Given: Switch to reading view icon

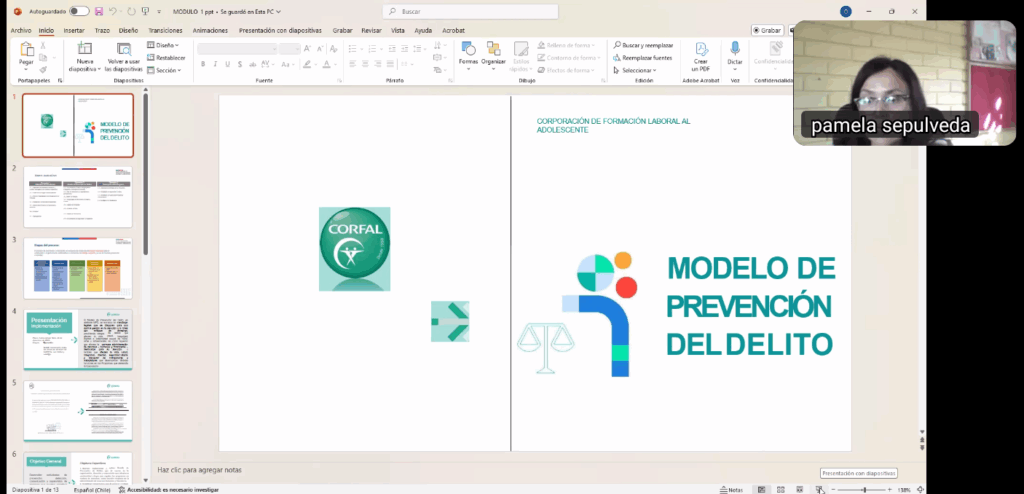Looking at the screenshot, I should point(799,489).
